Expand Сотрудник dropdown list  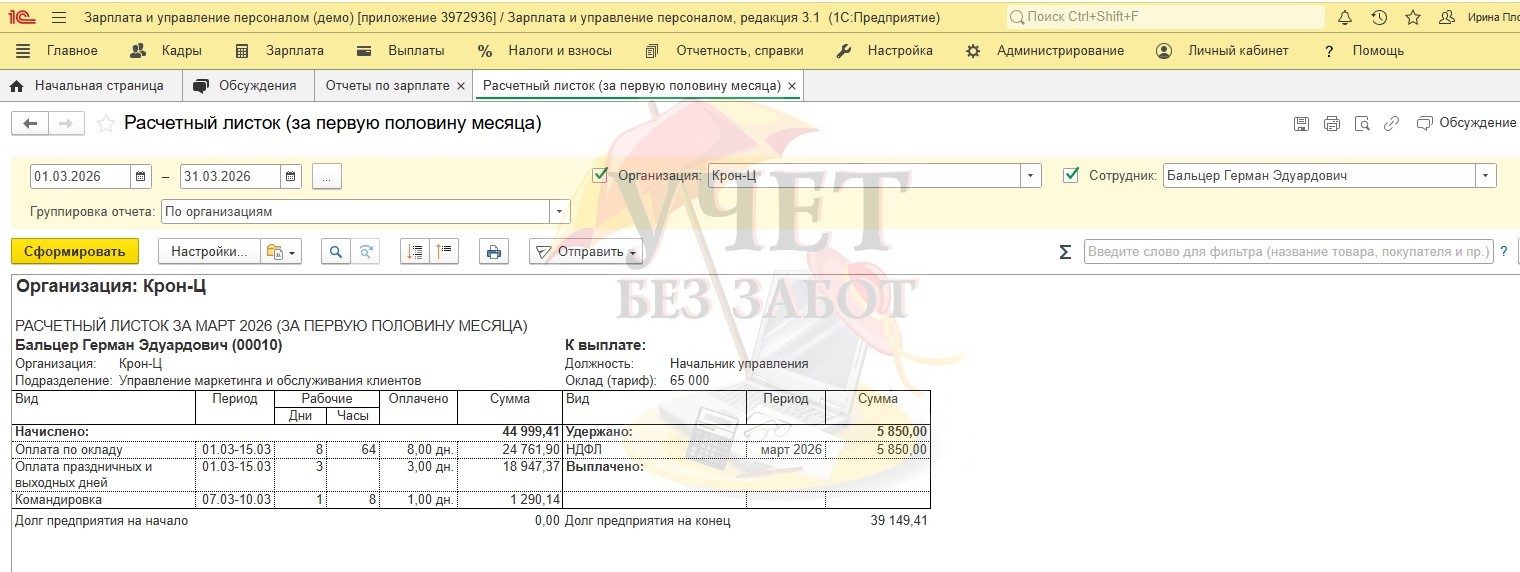(x=1486, y=176)
